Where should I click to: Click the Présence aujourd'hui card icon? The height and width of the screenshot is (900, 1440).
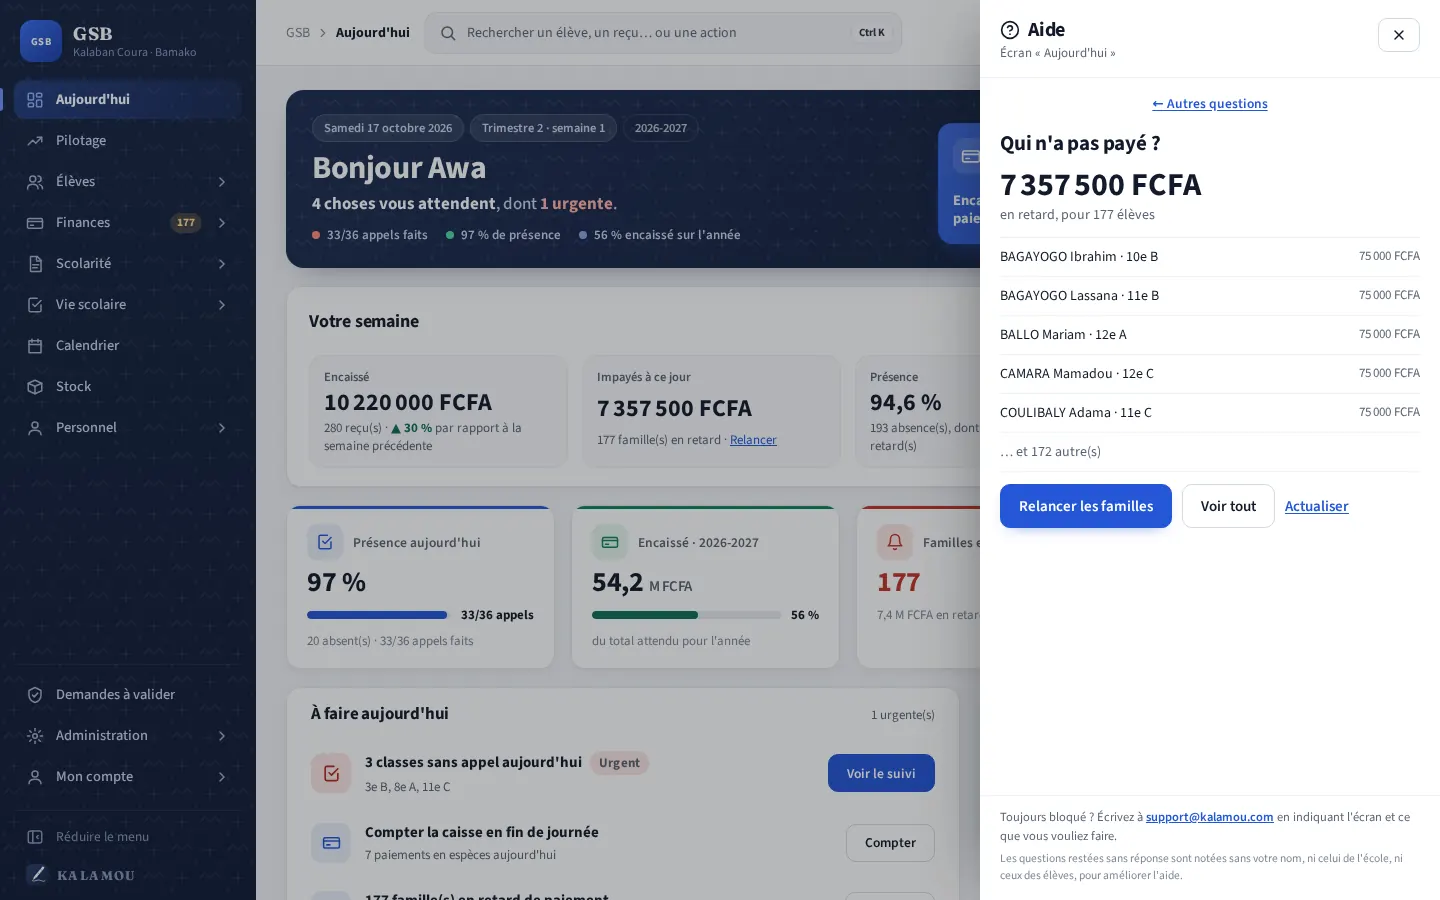pos(325,542)
